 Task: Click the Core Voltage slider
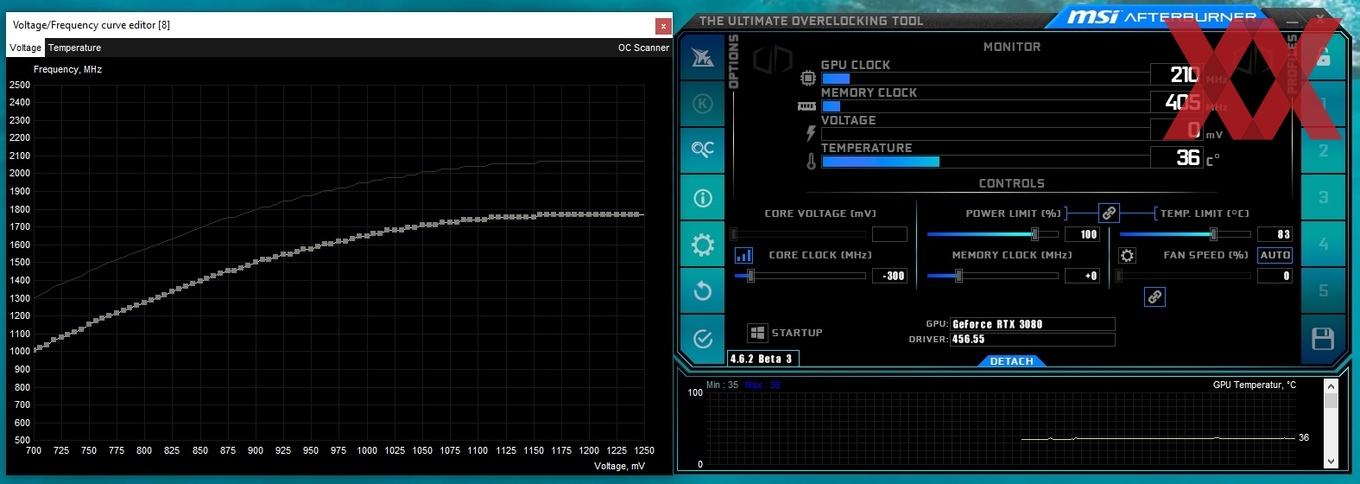[x=797, y=234]
